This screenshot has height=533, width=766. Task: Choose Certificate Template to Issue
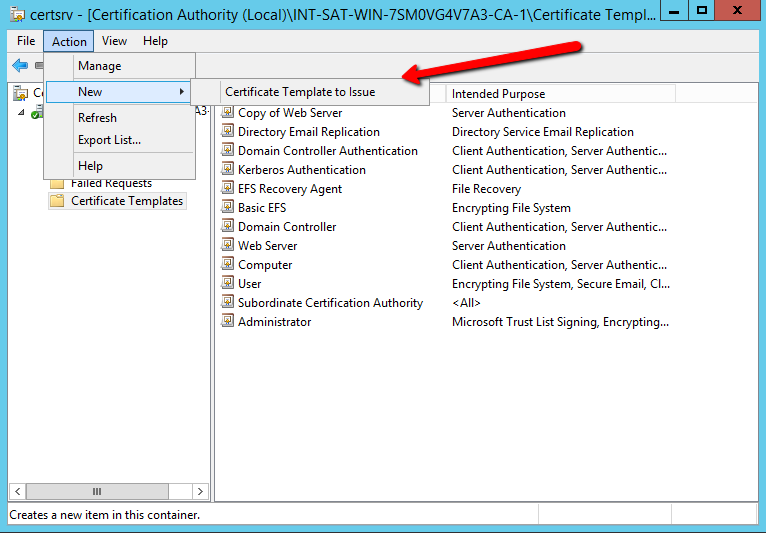pyautogui.click(x=300, y=92)
